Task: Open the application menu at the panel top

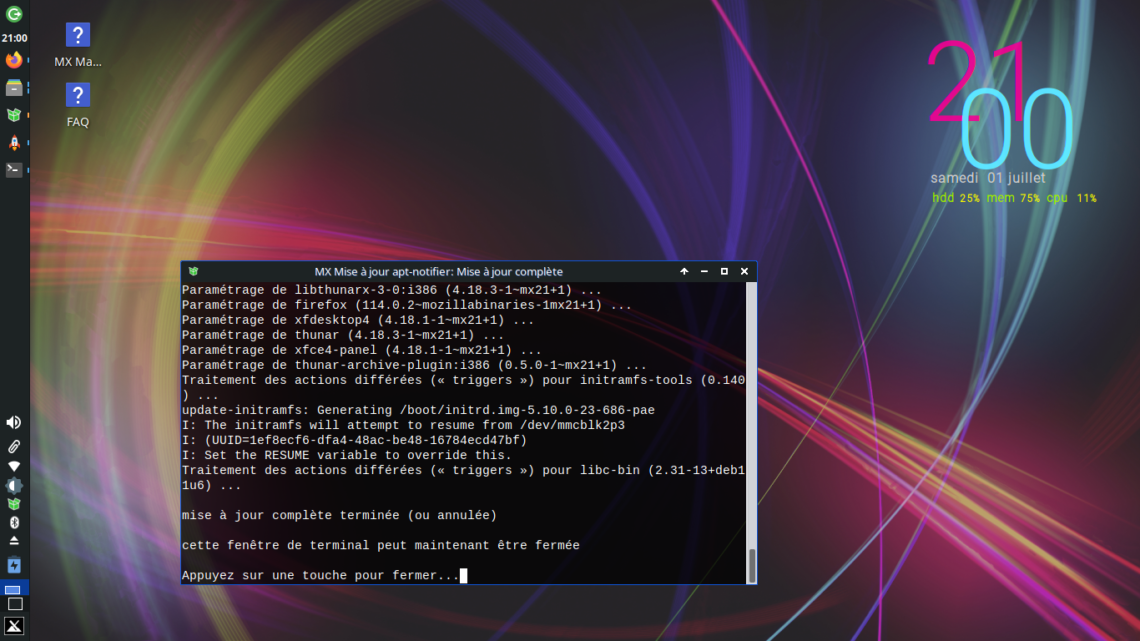Action: [13, 15]
